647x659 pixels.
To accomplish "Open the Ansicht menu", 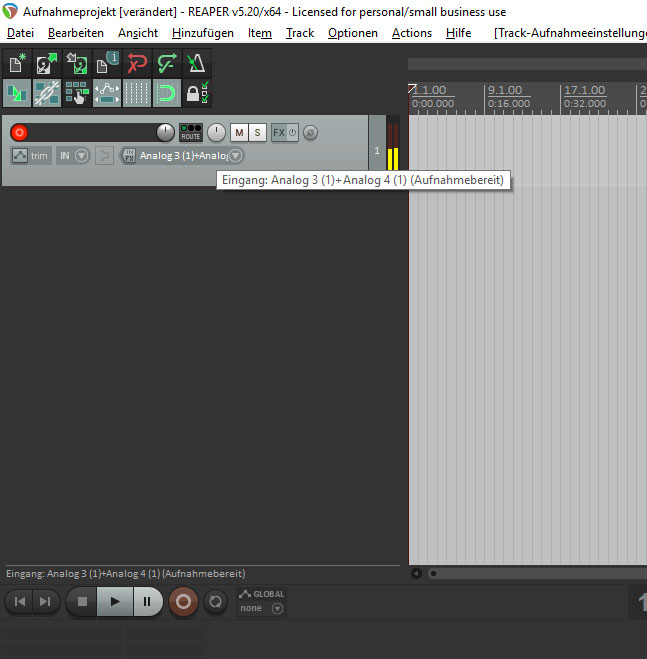I will click(x=138, y=33).
